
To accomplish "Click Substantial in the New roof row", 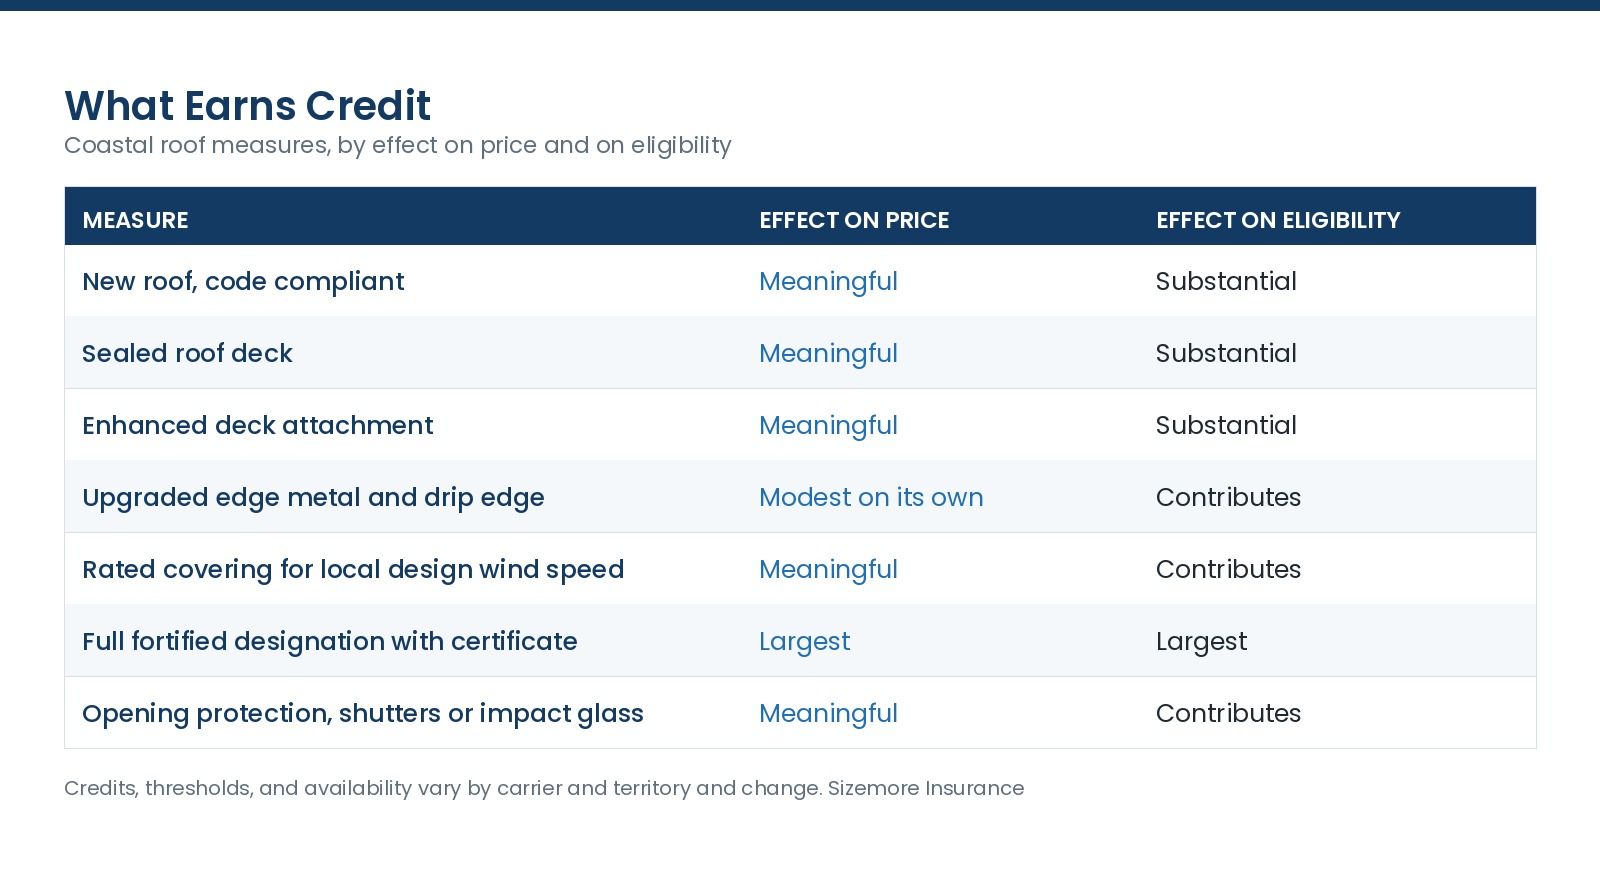I will click(1226, 281).
